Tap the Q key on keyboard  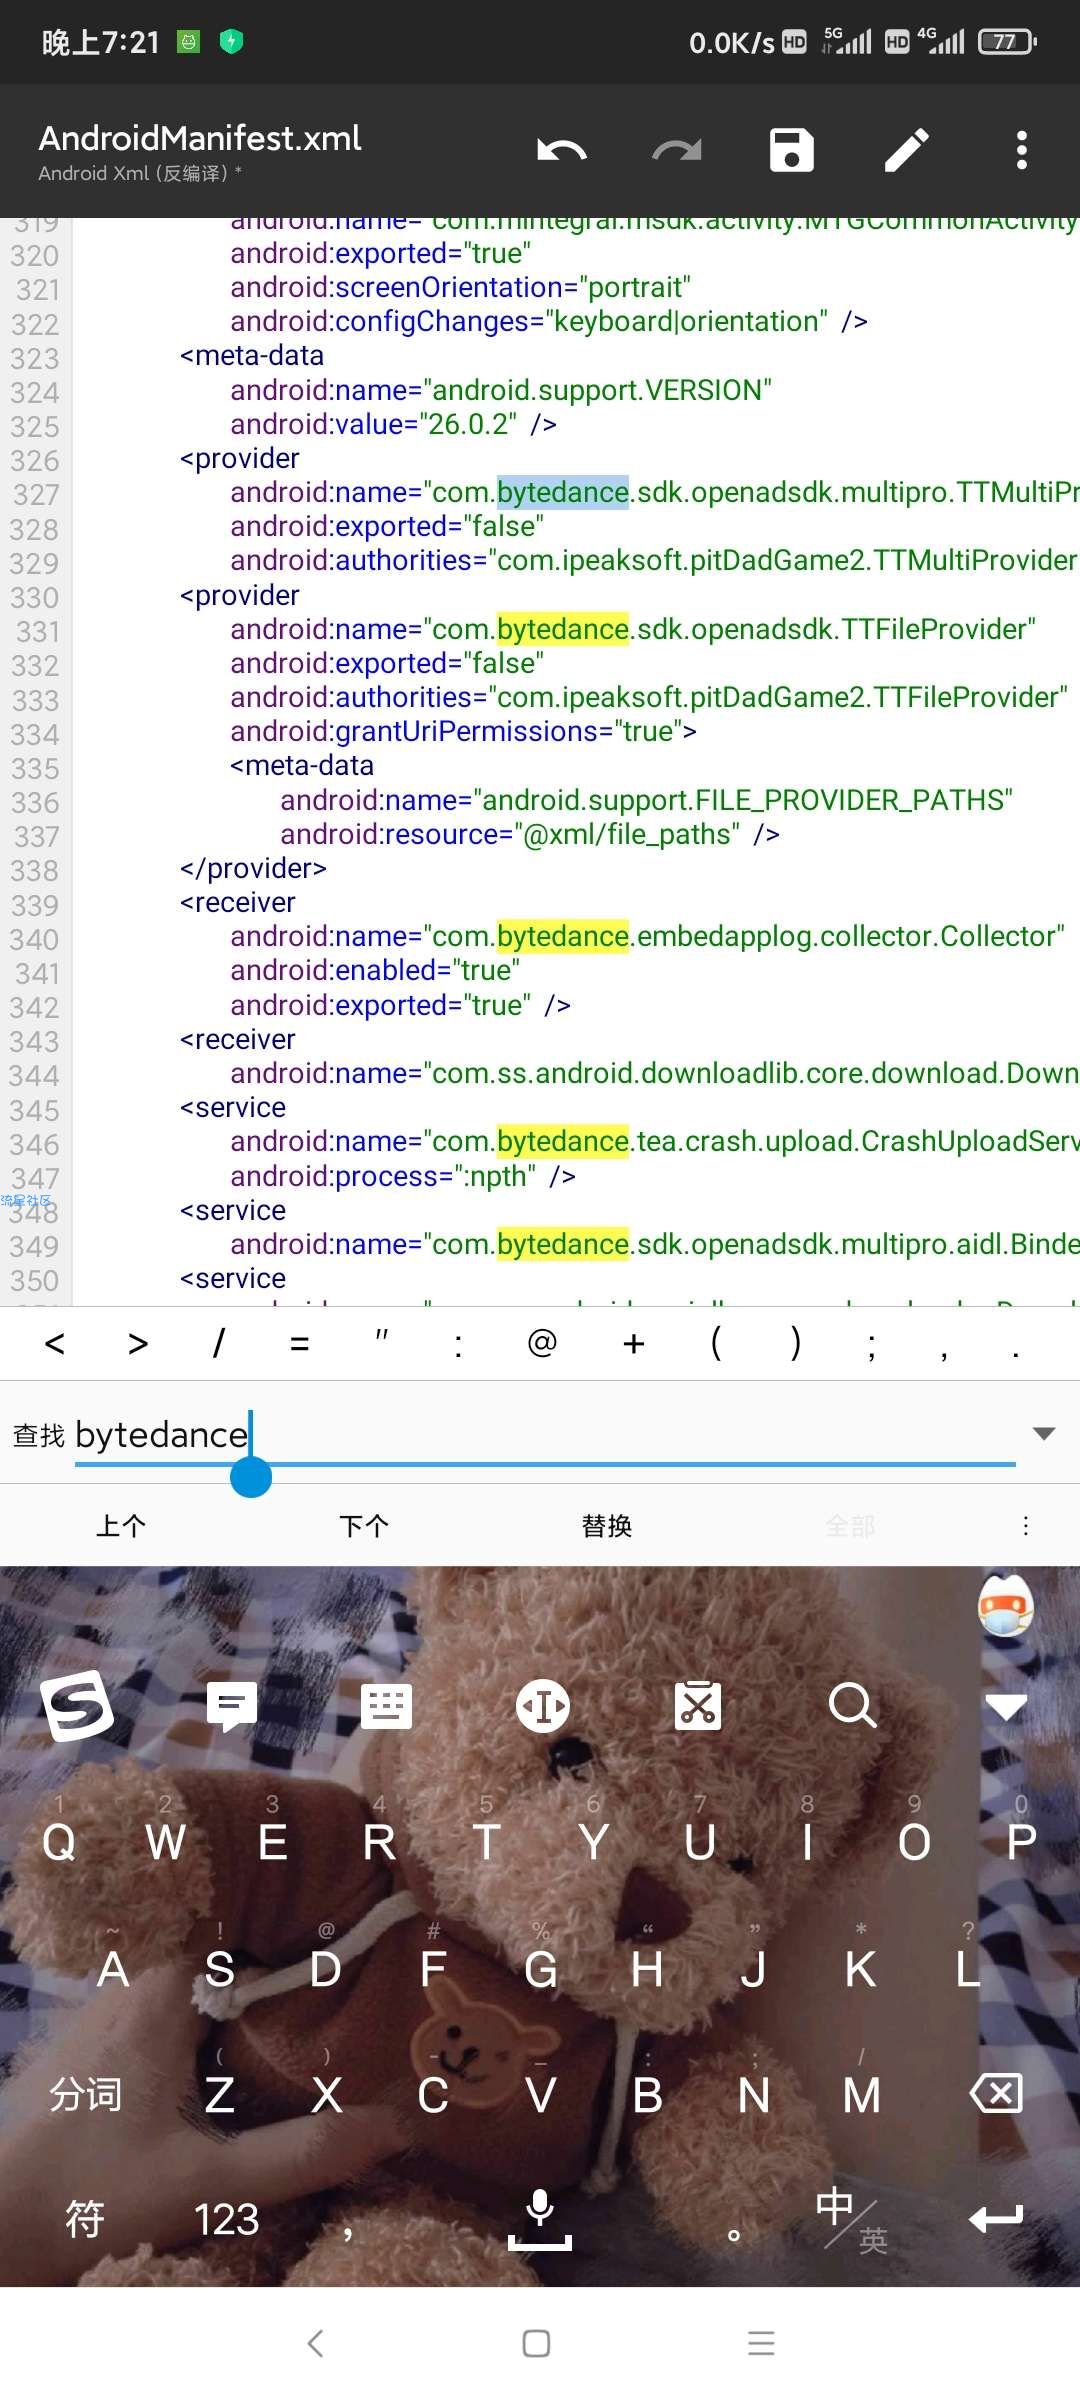point(59,1840)
